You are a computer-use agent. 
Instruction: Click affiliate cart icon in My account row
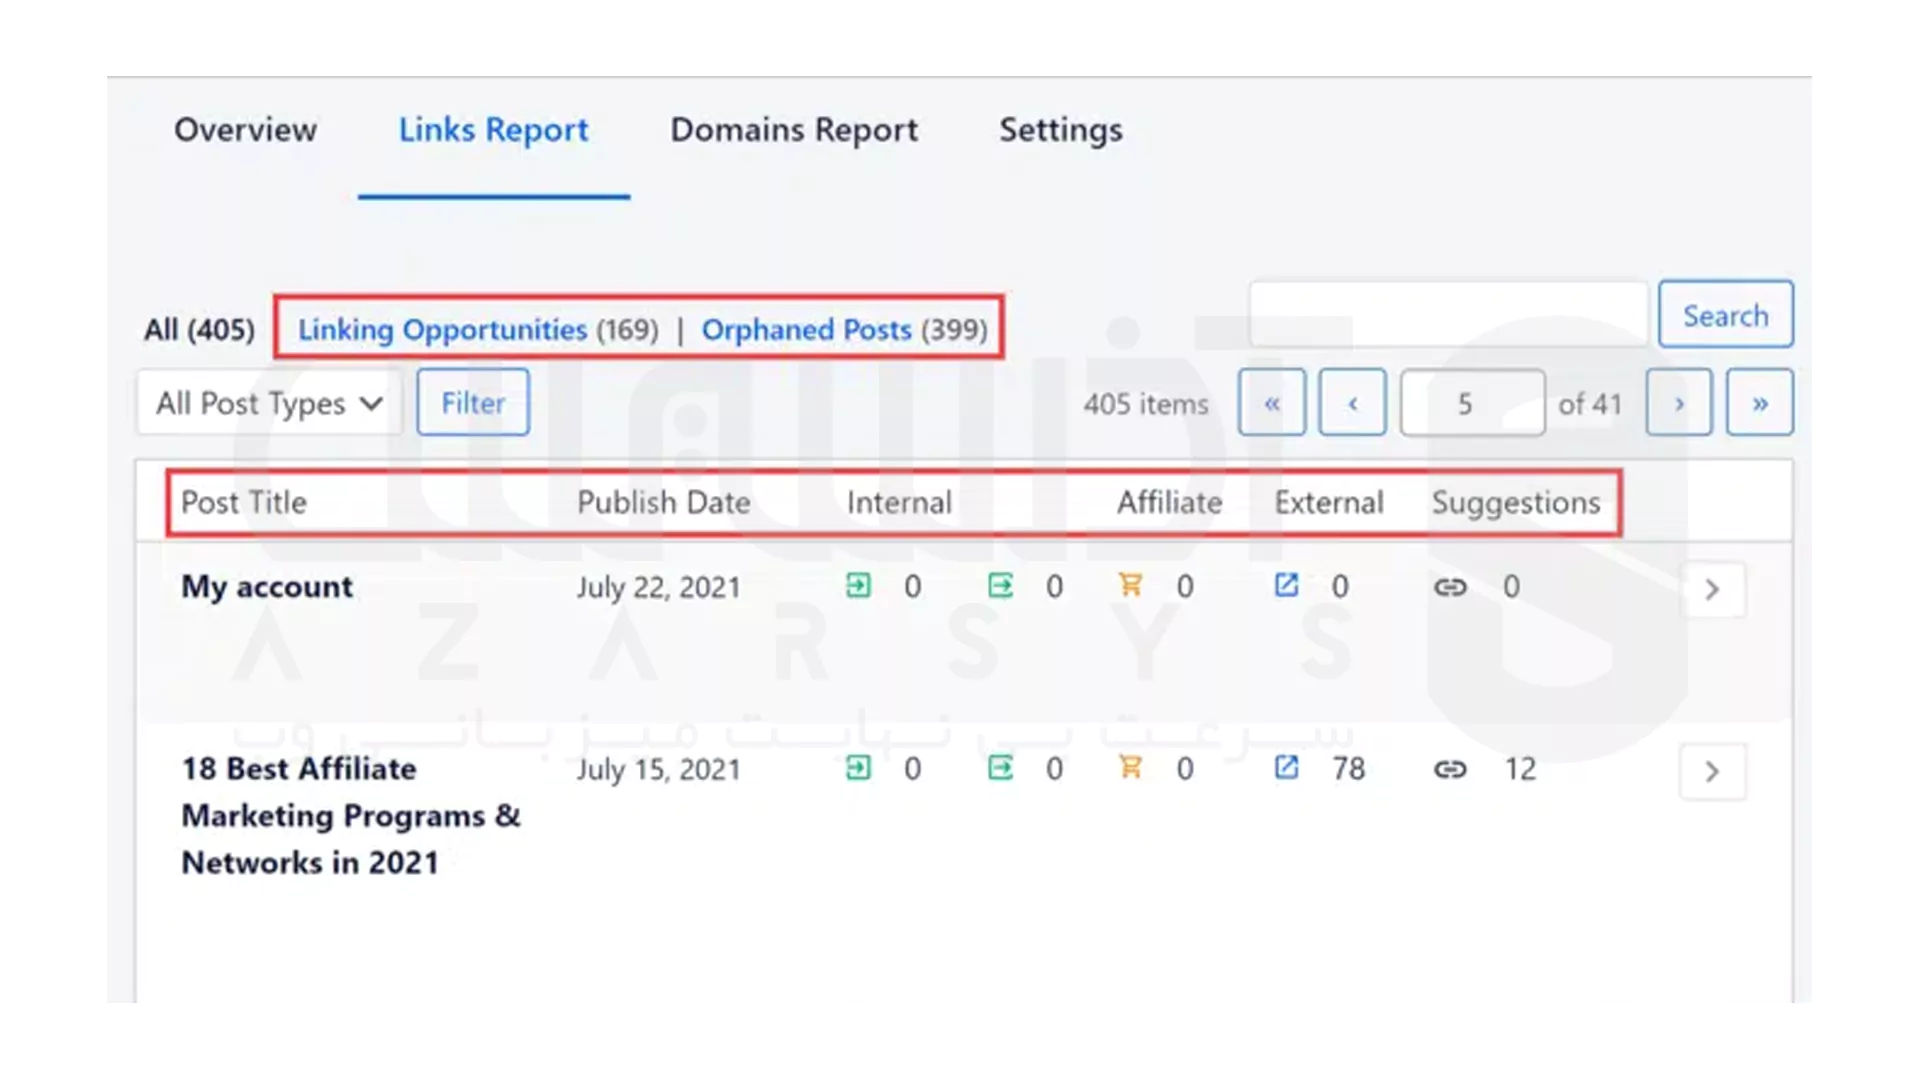point(1130,586)
